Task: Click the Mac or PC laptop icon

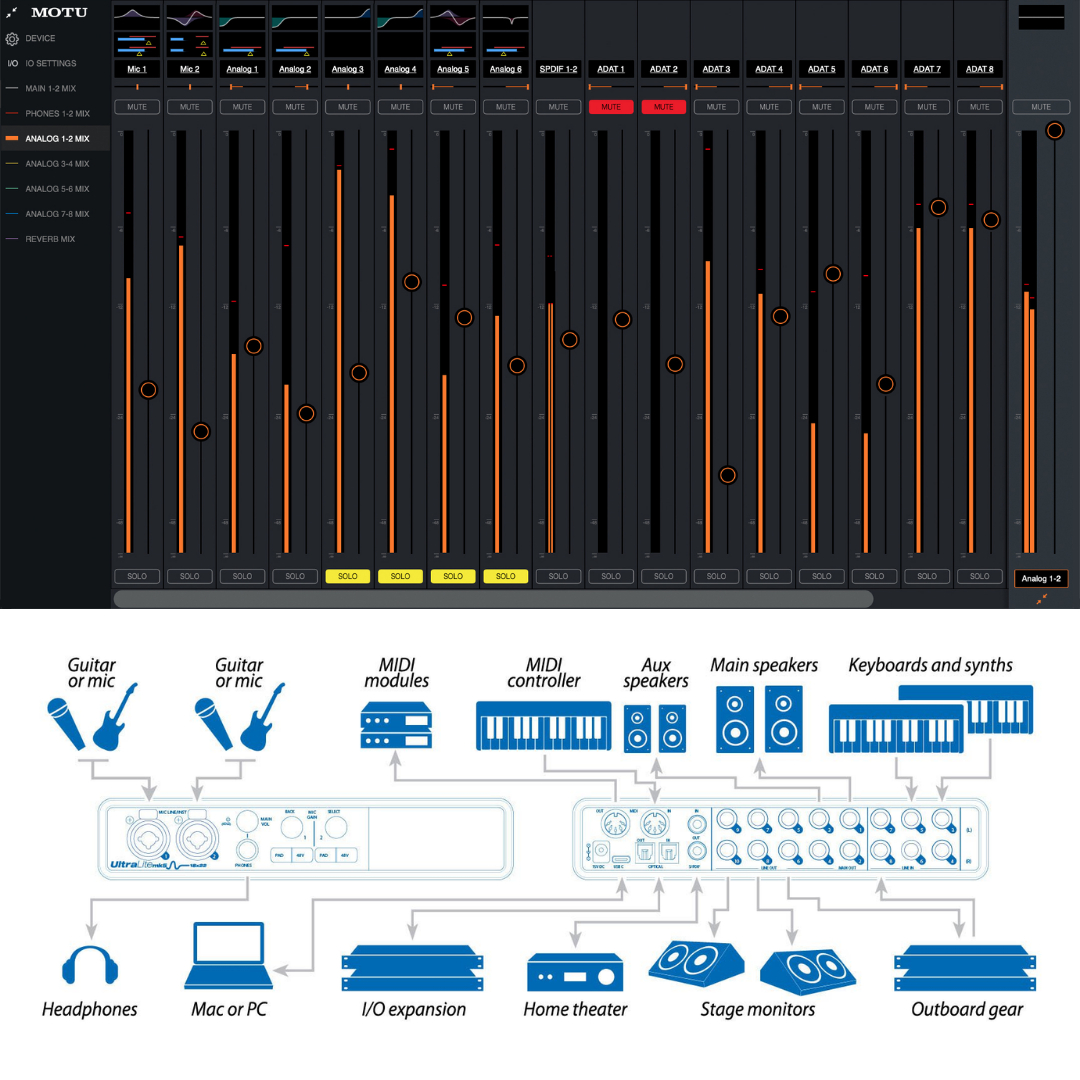Action: pyautogui.click(x=229, y=955)
